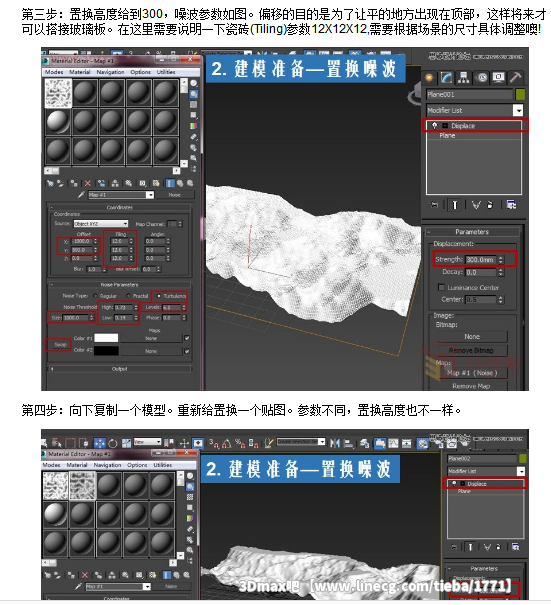Toggle Backlight icon in first screenshot's Material Editor

(x=193, y=94)
